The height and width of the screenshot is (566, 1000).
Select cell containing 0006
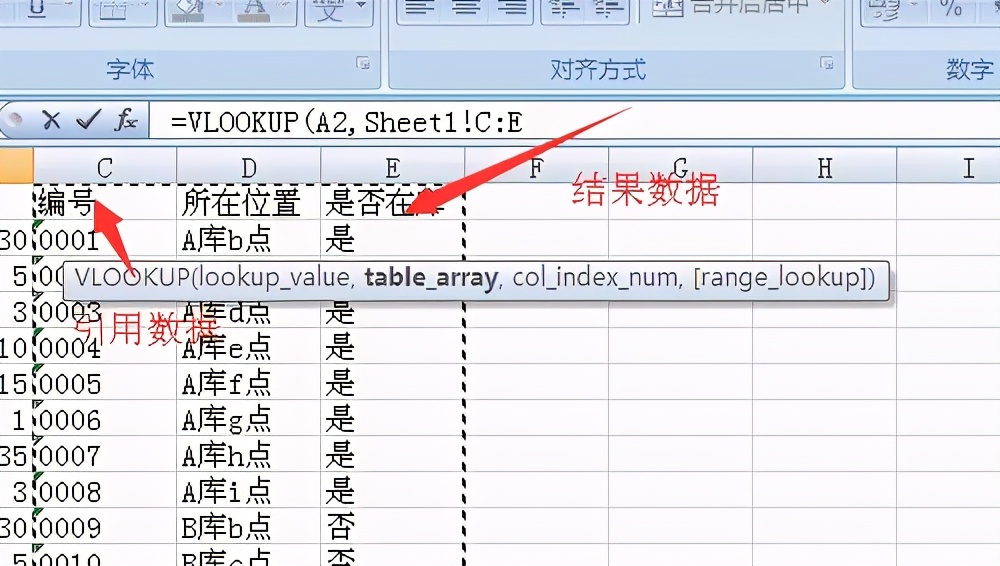tap(105, 419)
